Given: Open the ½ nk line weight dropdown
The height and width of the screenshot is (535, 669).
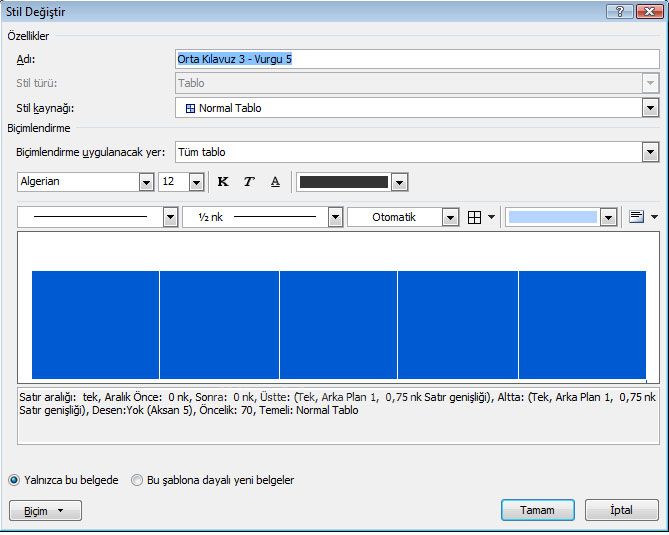Looking at the screenshot, I should 335,218.
